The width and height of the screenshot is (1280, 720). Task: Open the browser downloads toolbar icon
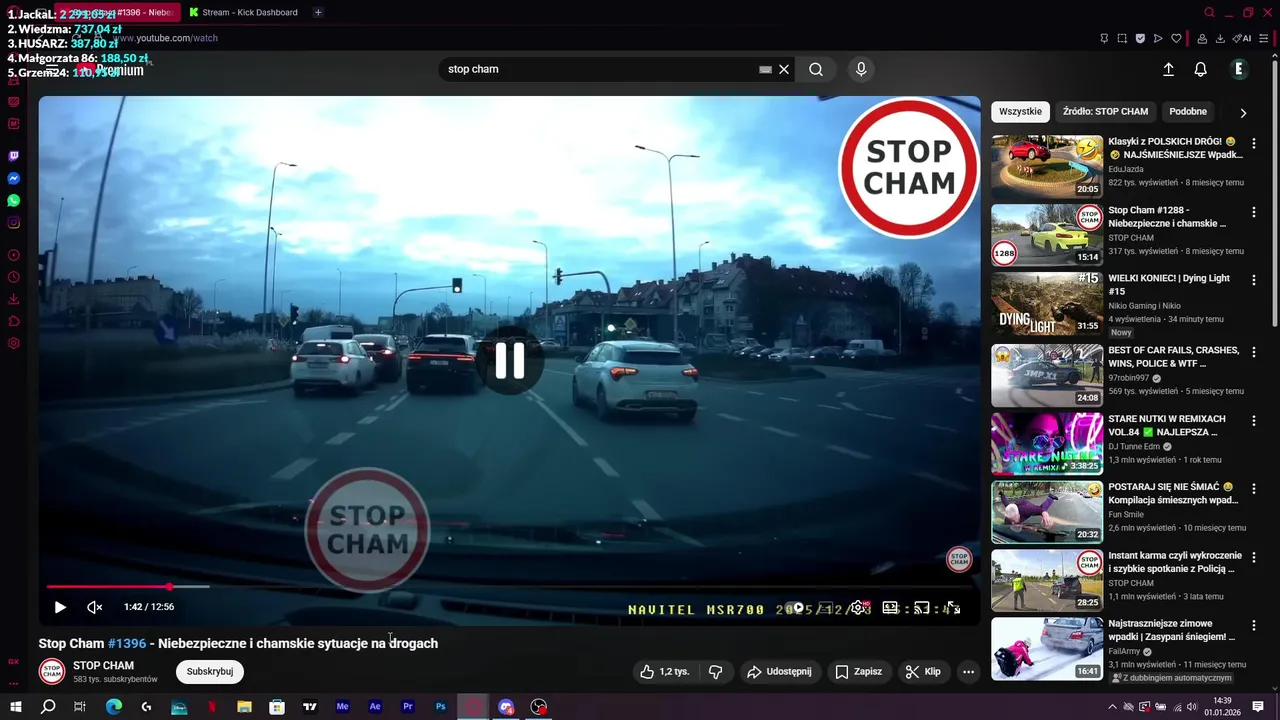click(x=1220, y=38)
